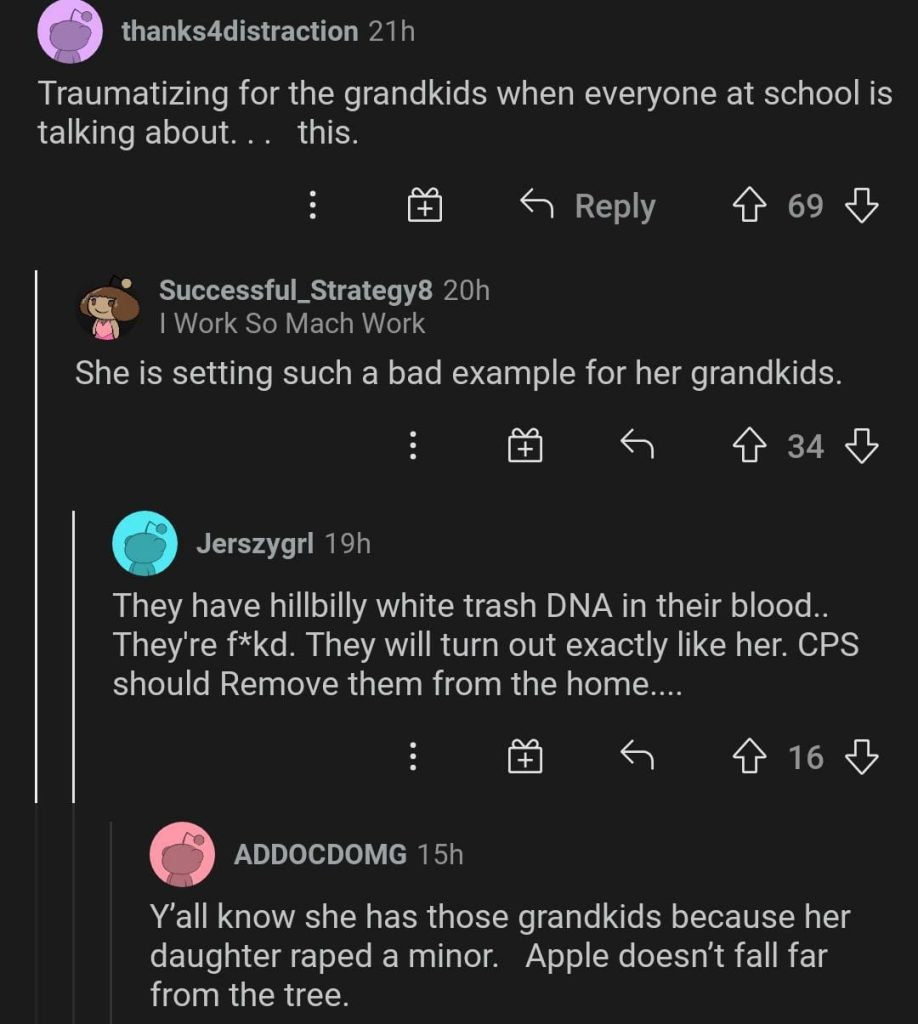Tap ADDOCDOMG's pink avatar
The width and height of the screenshot is (918, 1024).
coord(182,854)
